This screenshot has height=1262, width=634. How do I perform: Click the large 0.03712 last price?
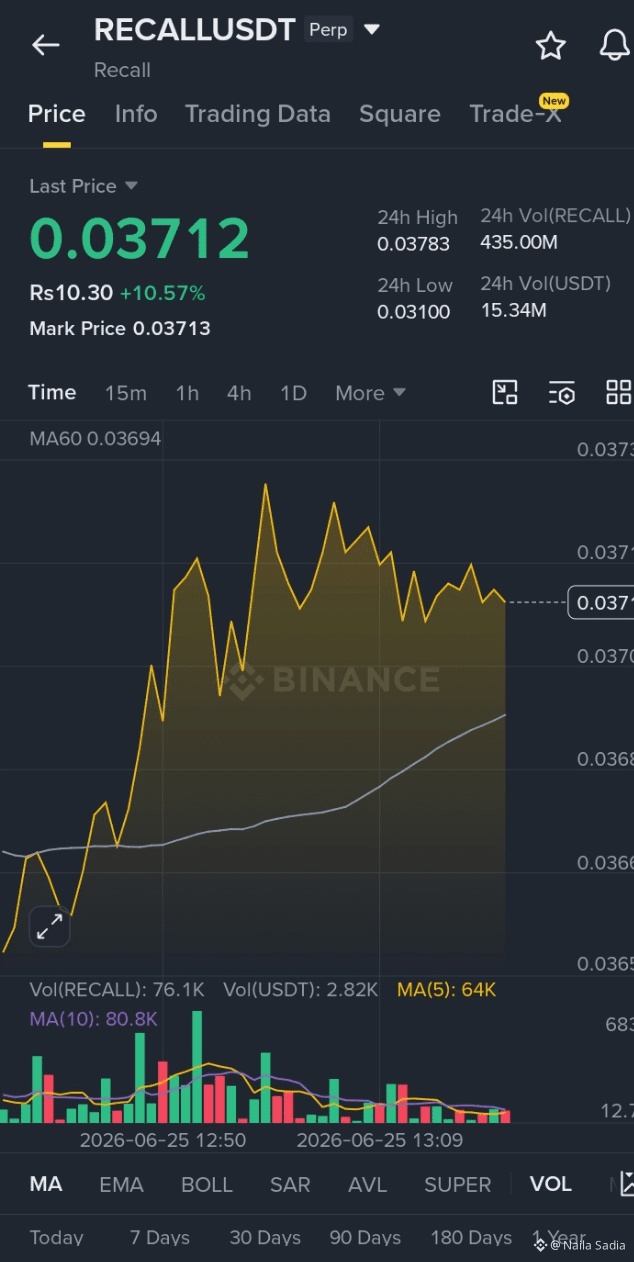tap(139, 239)
